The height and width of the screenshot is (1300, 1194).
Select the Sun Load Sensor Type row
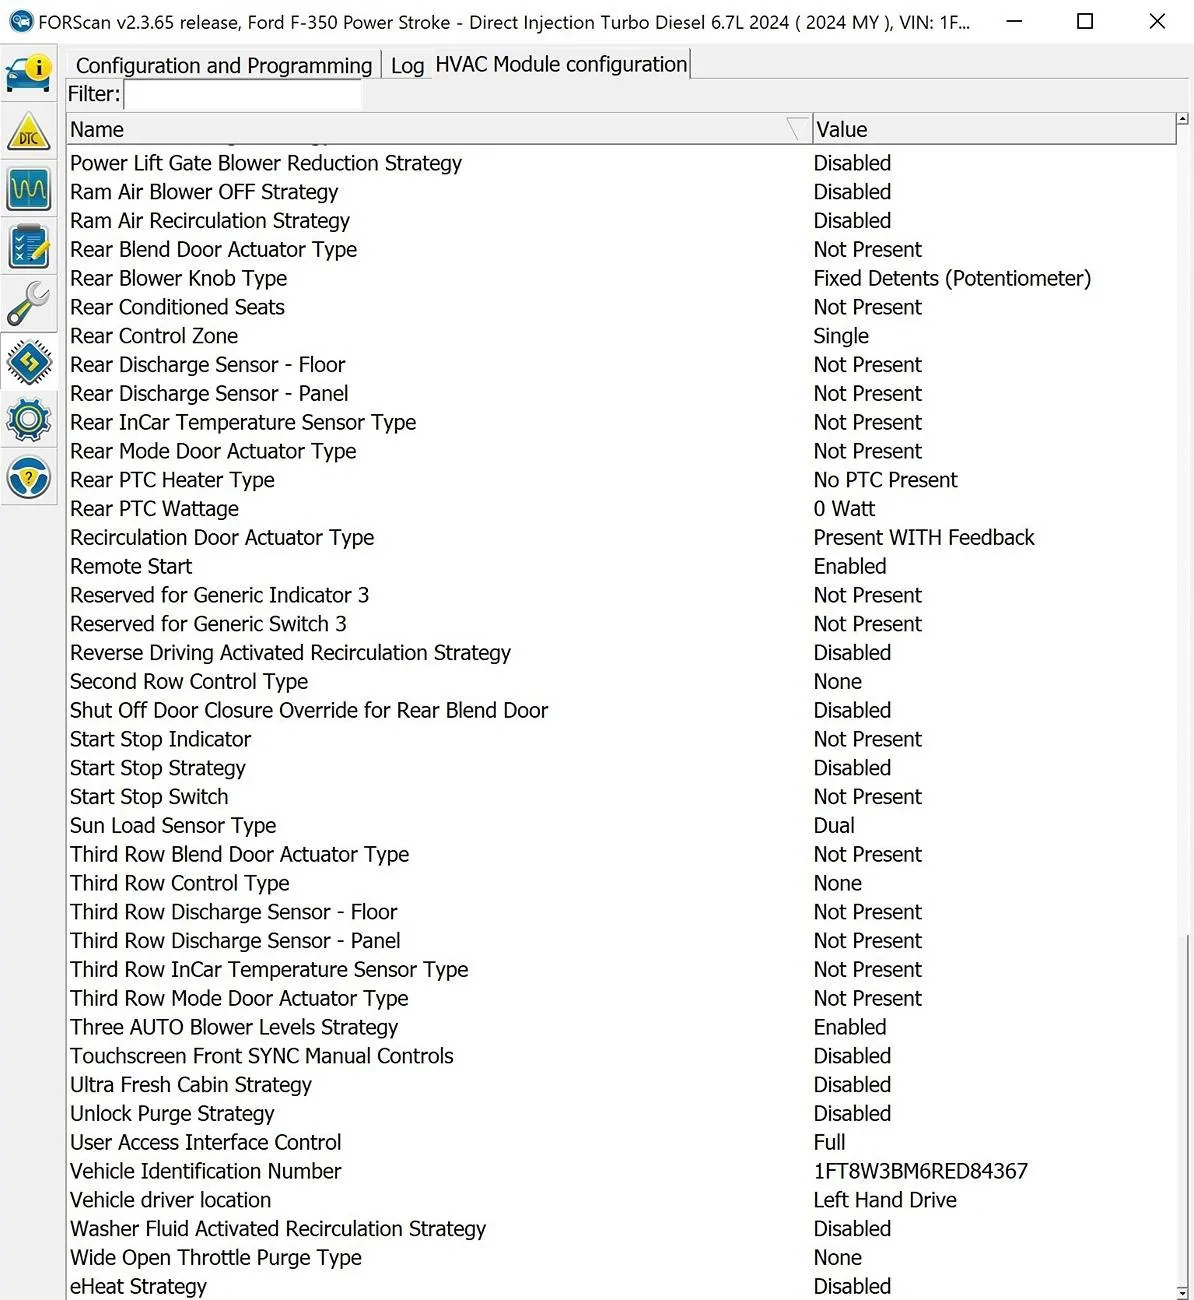coord(173,826)
